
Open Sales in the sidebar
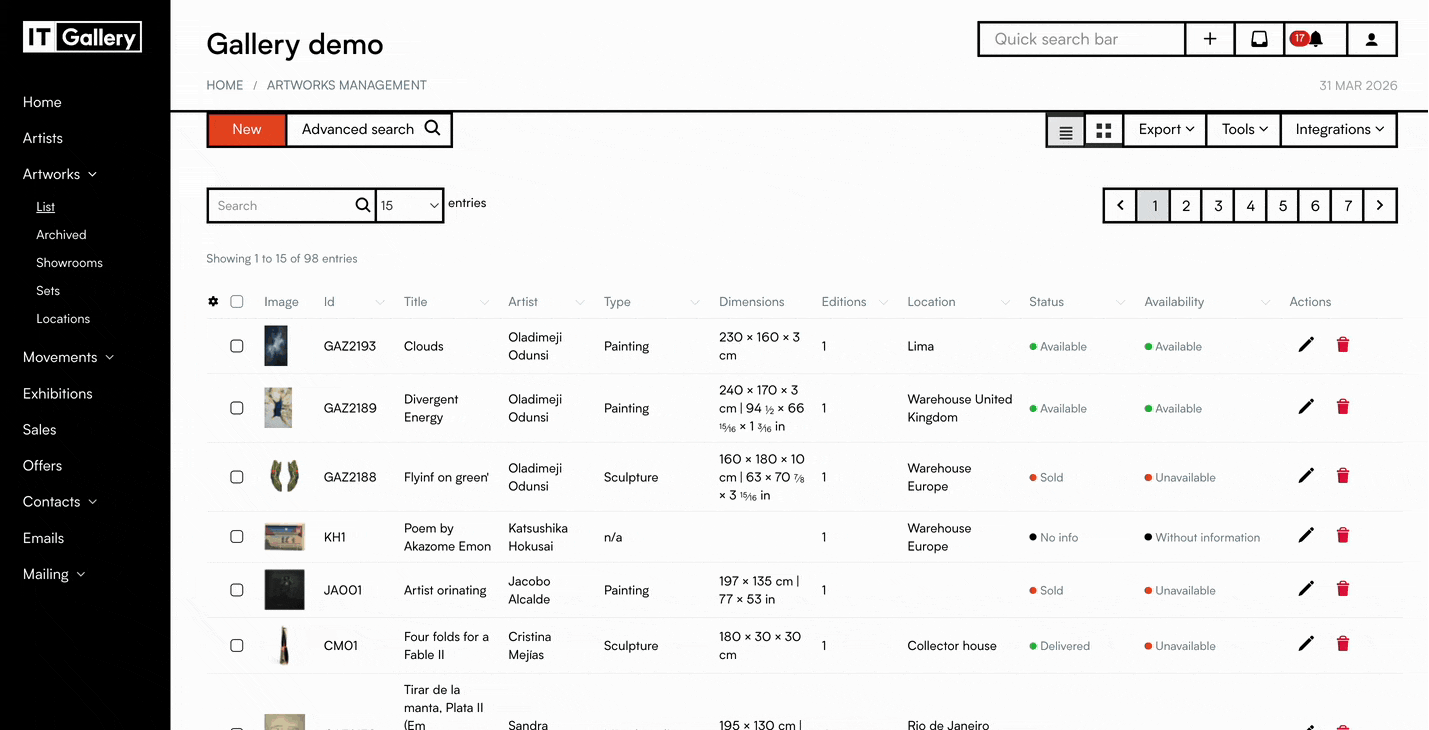[40, 429]
